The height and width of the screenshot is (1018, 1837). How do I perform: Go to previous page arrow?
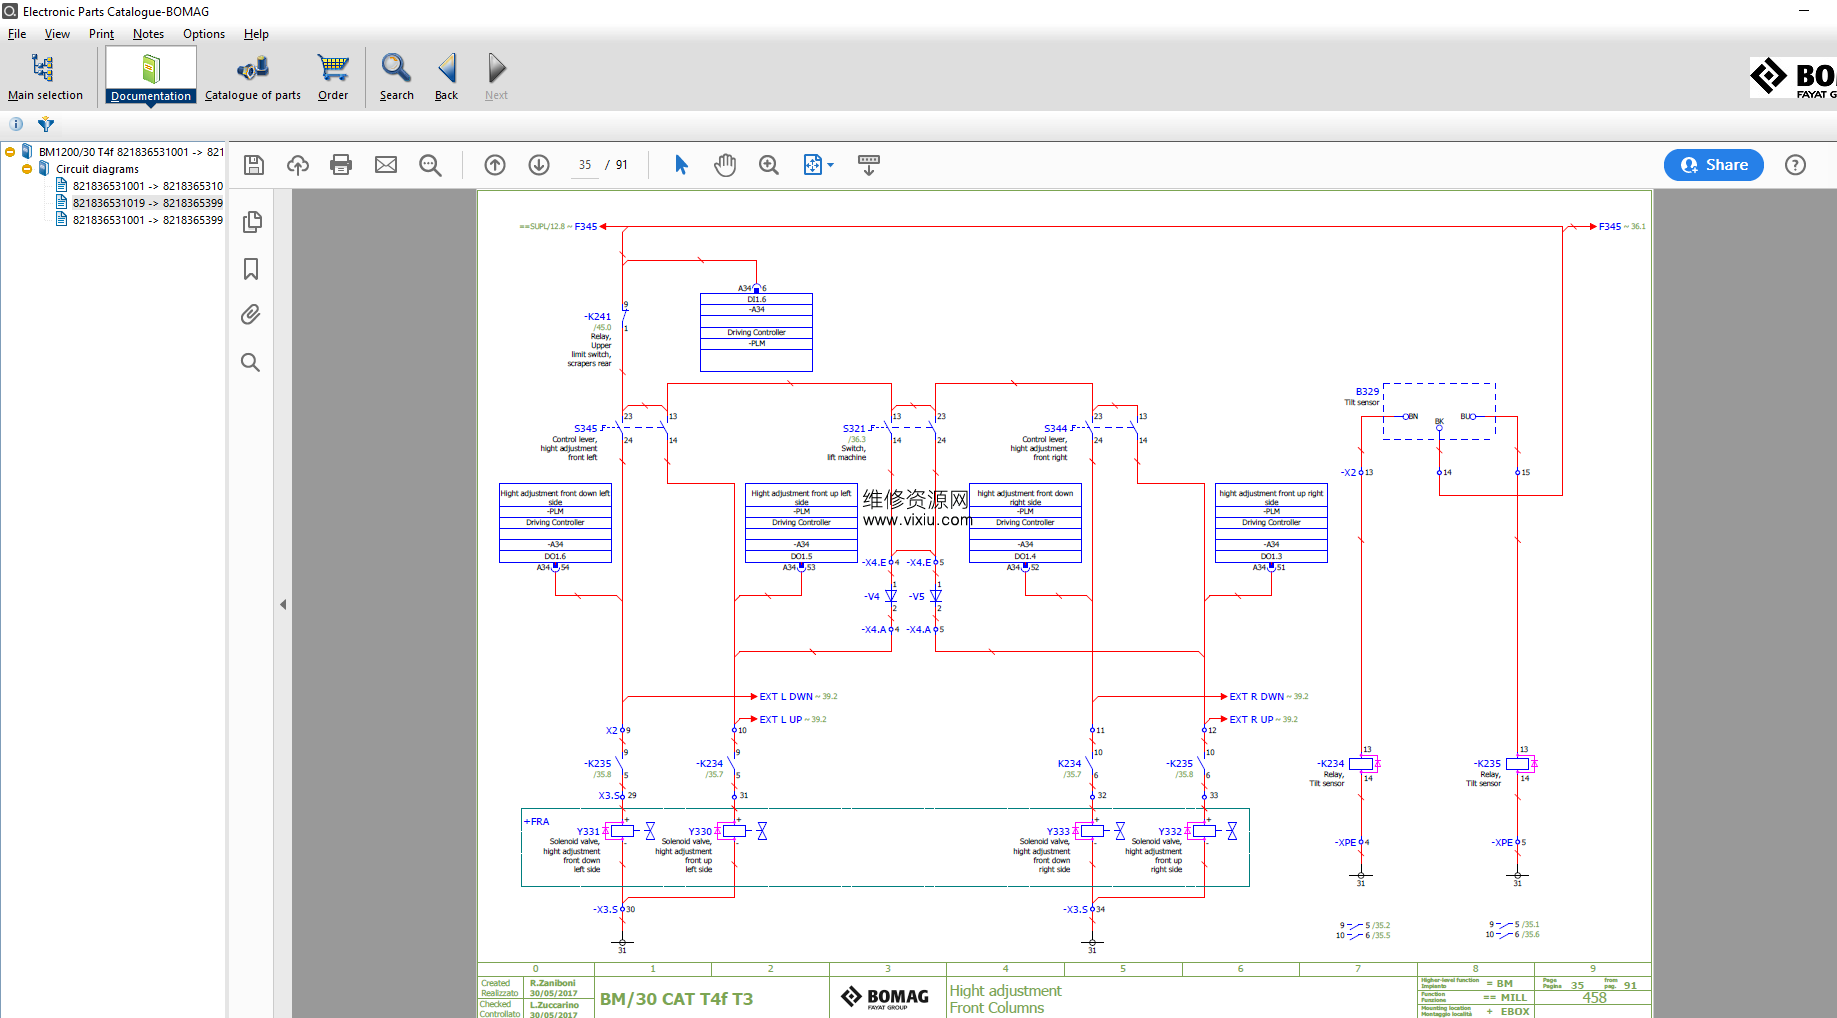(495, 165)
